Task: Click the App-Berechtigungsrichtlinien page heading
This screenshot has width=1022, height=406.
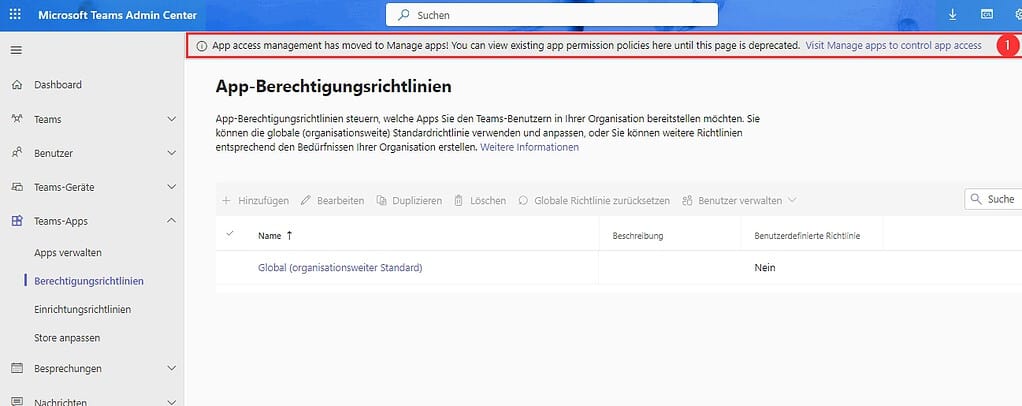Action: tap(333, 85)
